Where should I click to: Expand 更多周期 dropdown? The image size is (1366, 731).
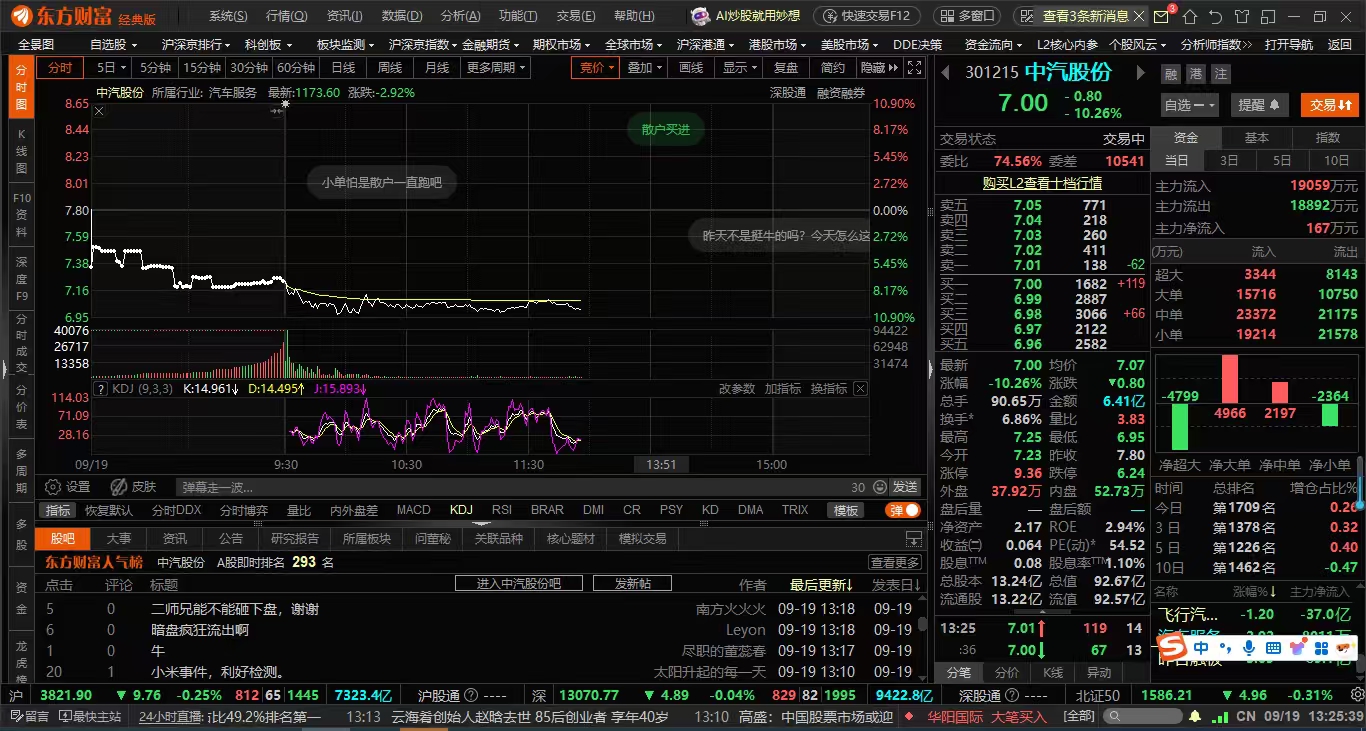point(496,67)
